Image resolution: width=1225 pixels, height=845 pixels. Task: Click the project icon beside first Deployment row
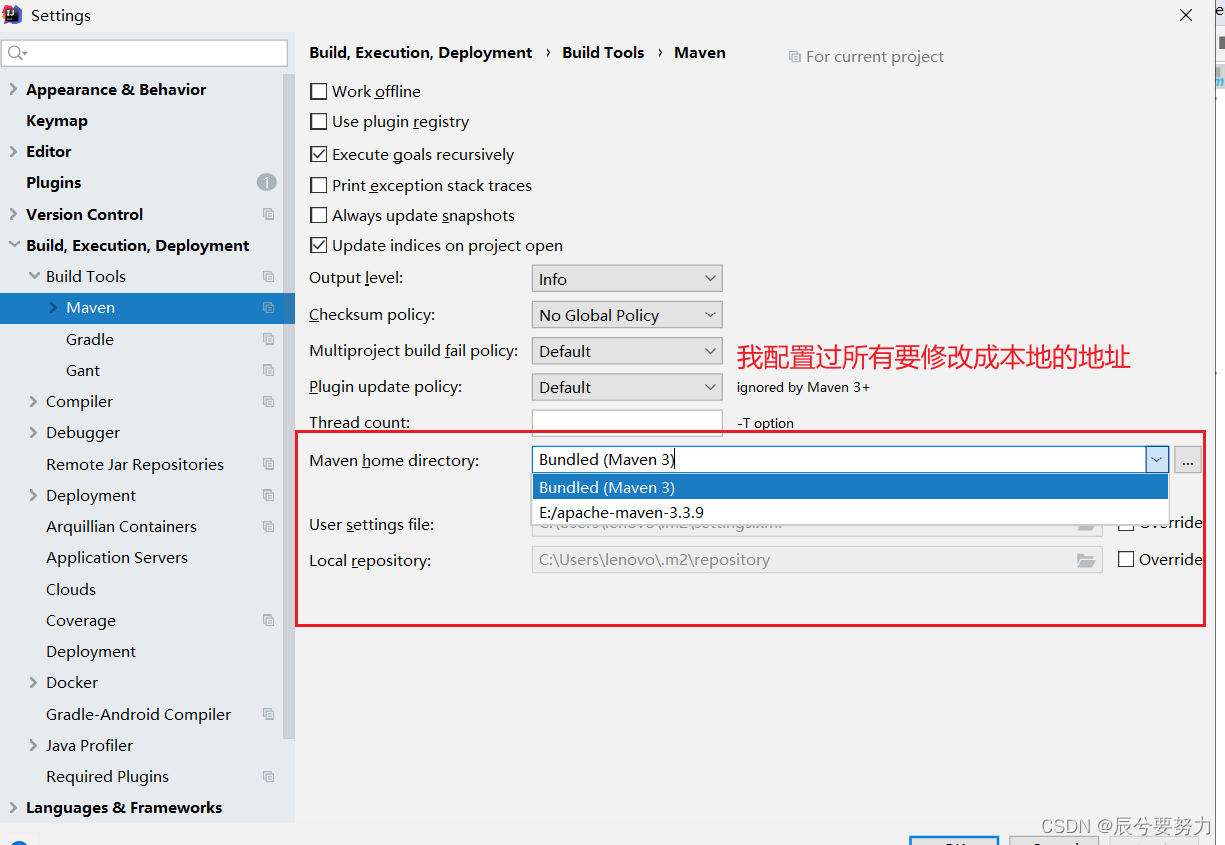point(268,495)
